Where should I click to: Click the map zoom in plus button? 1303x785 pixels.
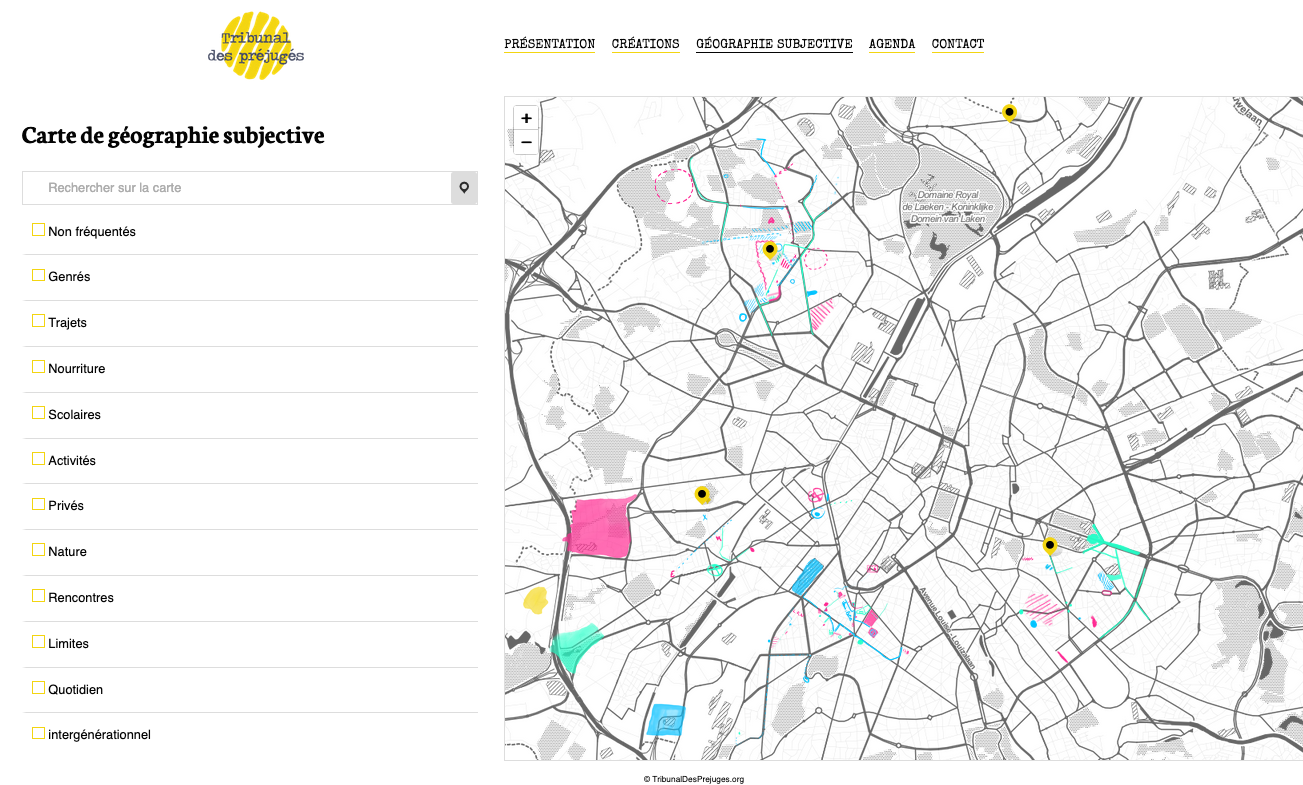(526, 118)
